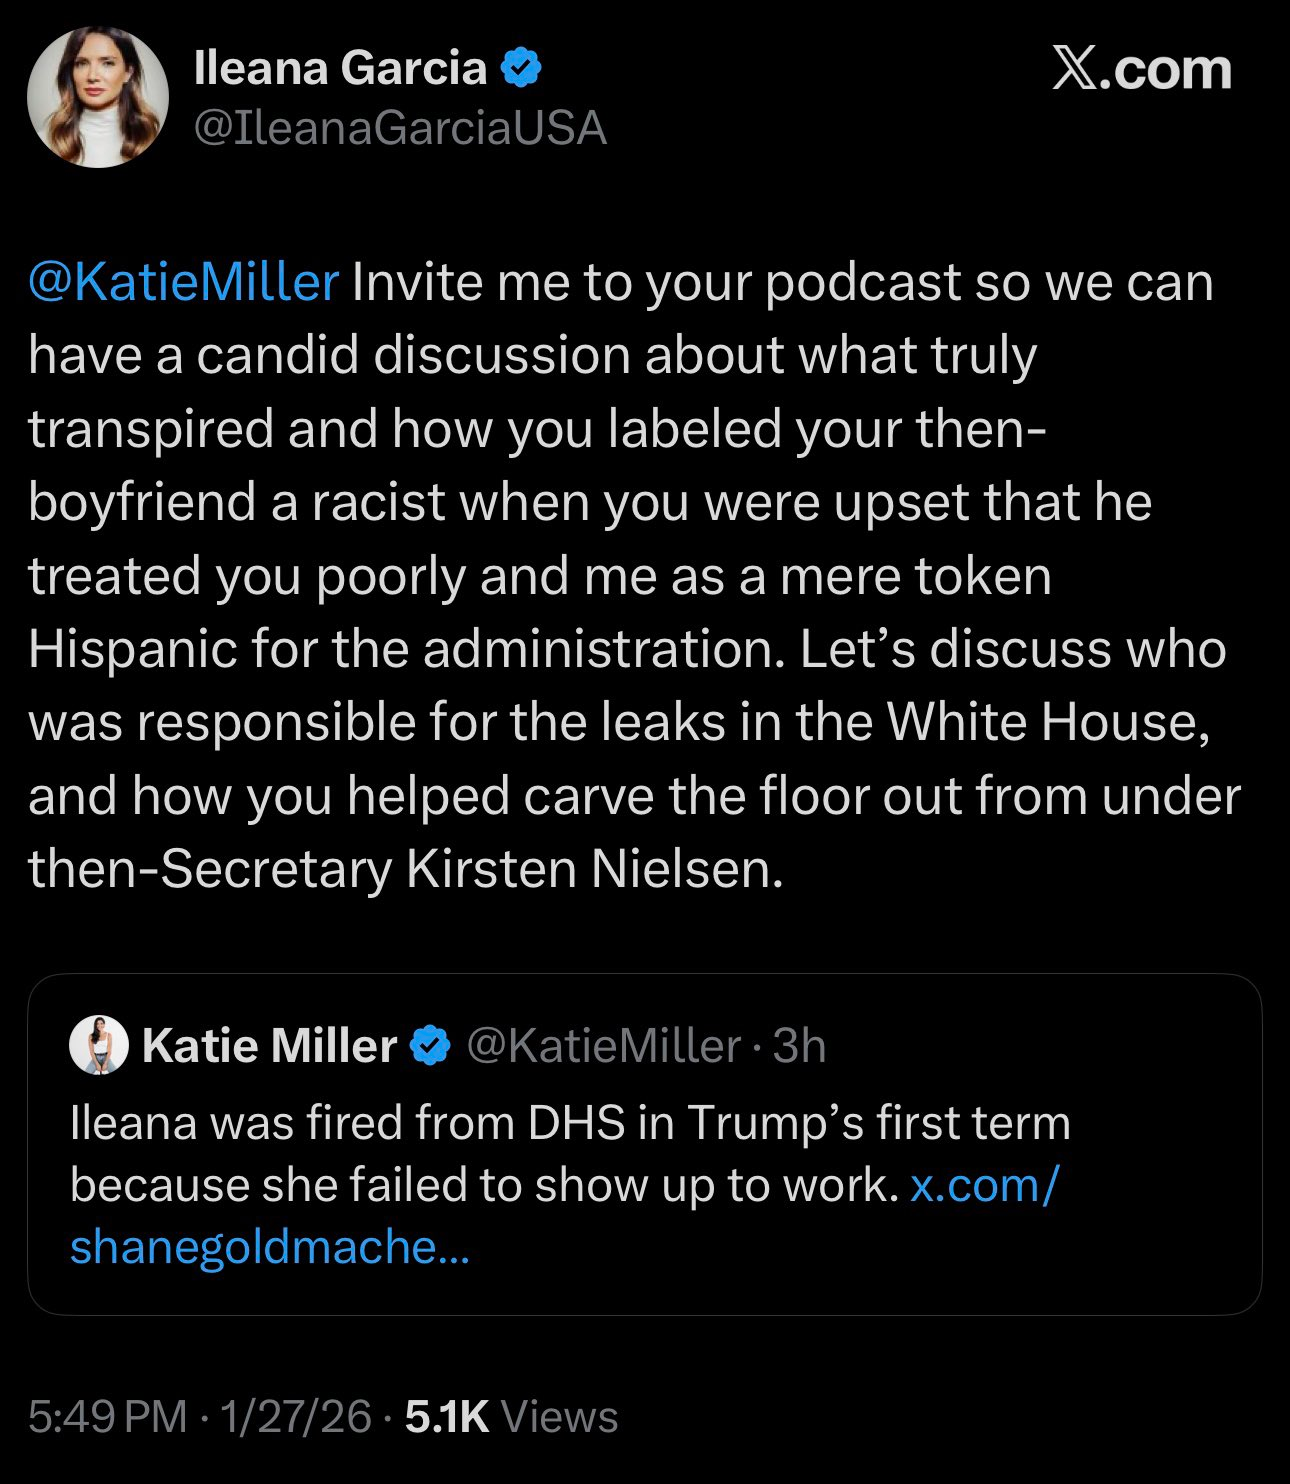Click the "then-Secretary Kirsten Nielsen" line
The image size is (1290, 1484).
click(x=404, y=868)
